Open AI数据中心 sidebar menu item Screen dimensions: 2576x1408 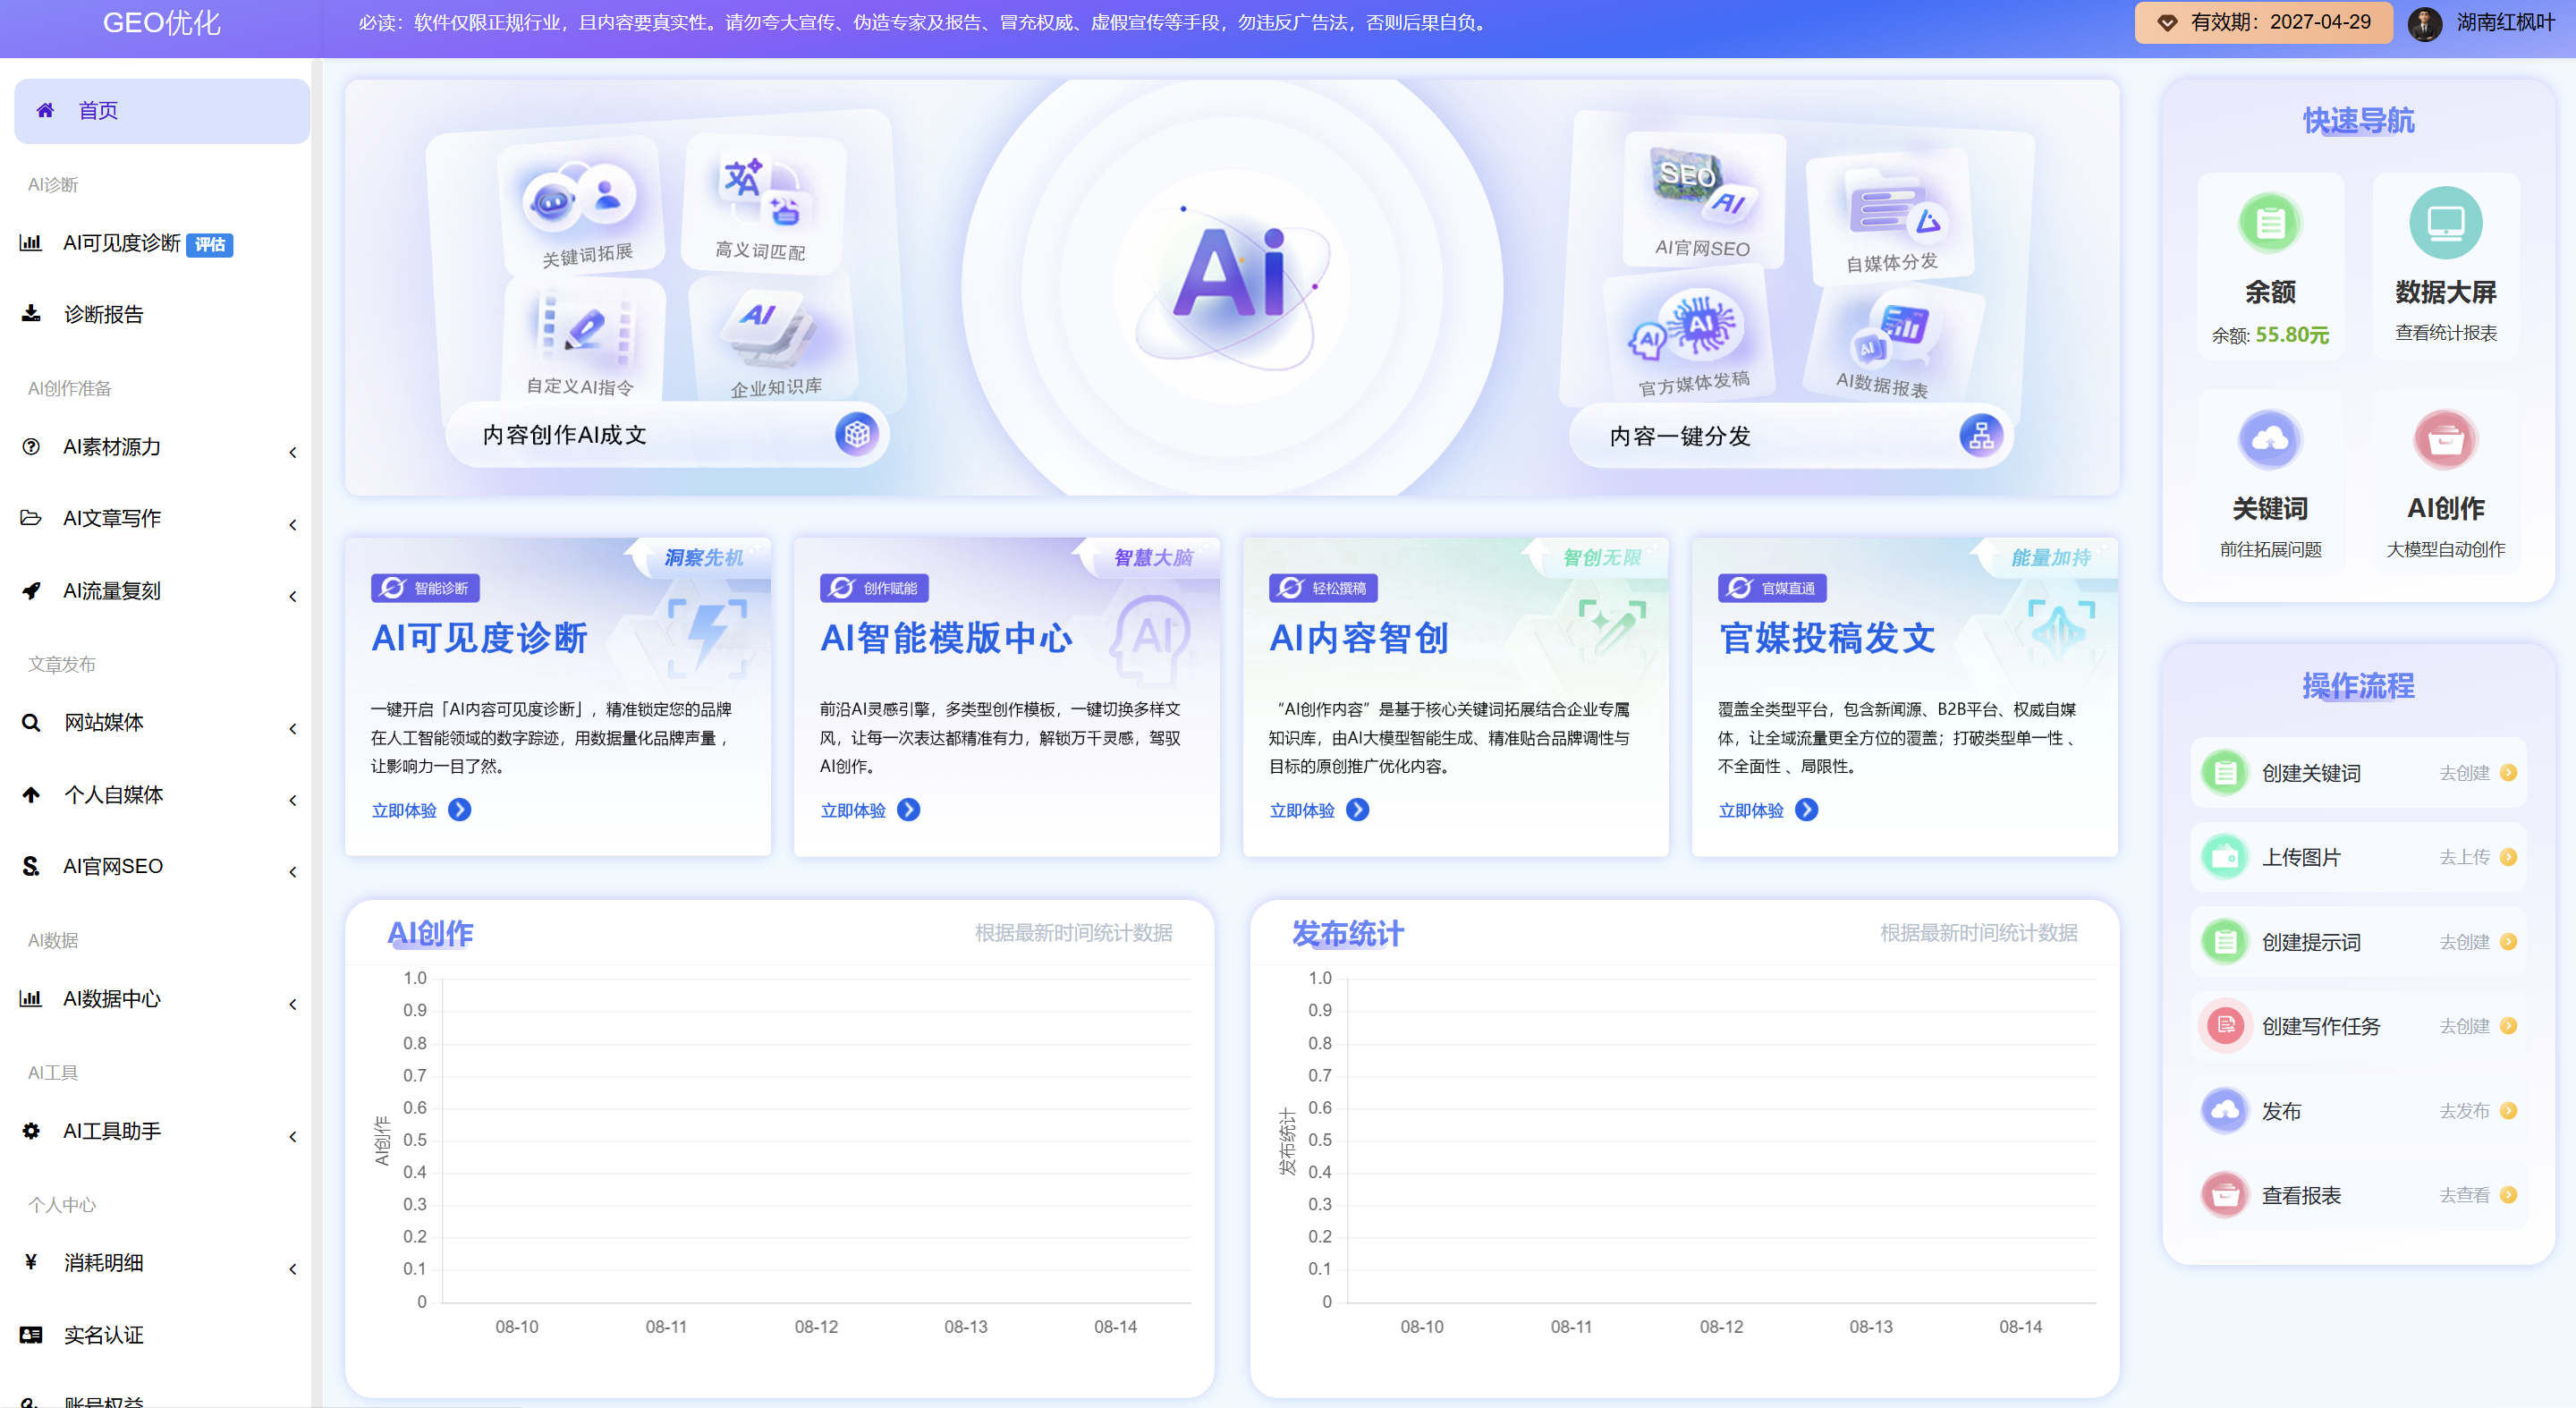click(162, 998)
